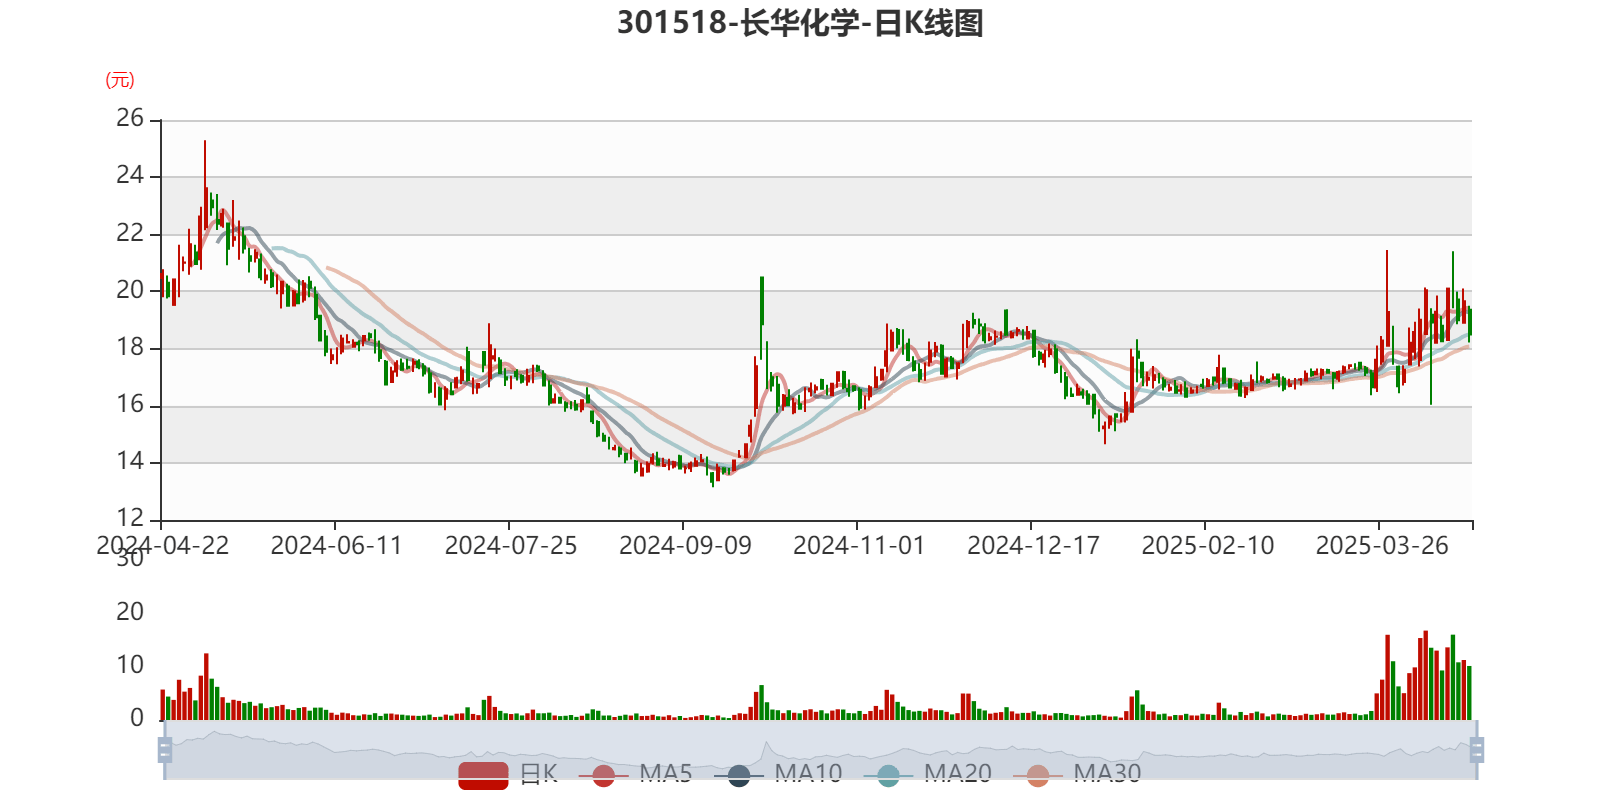Click the 2024-07-25 date axis label

tap(511, 546)
